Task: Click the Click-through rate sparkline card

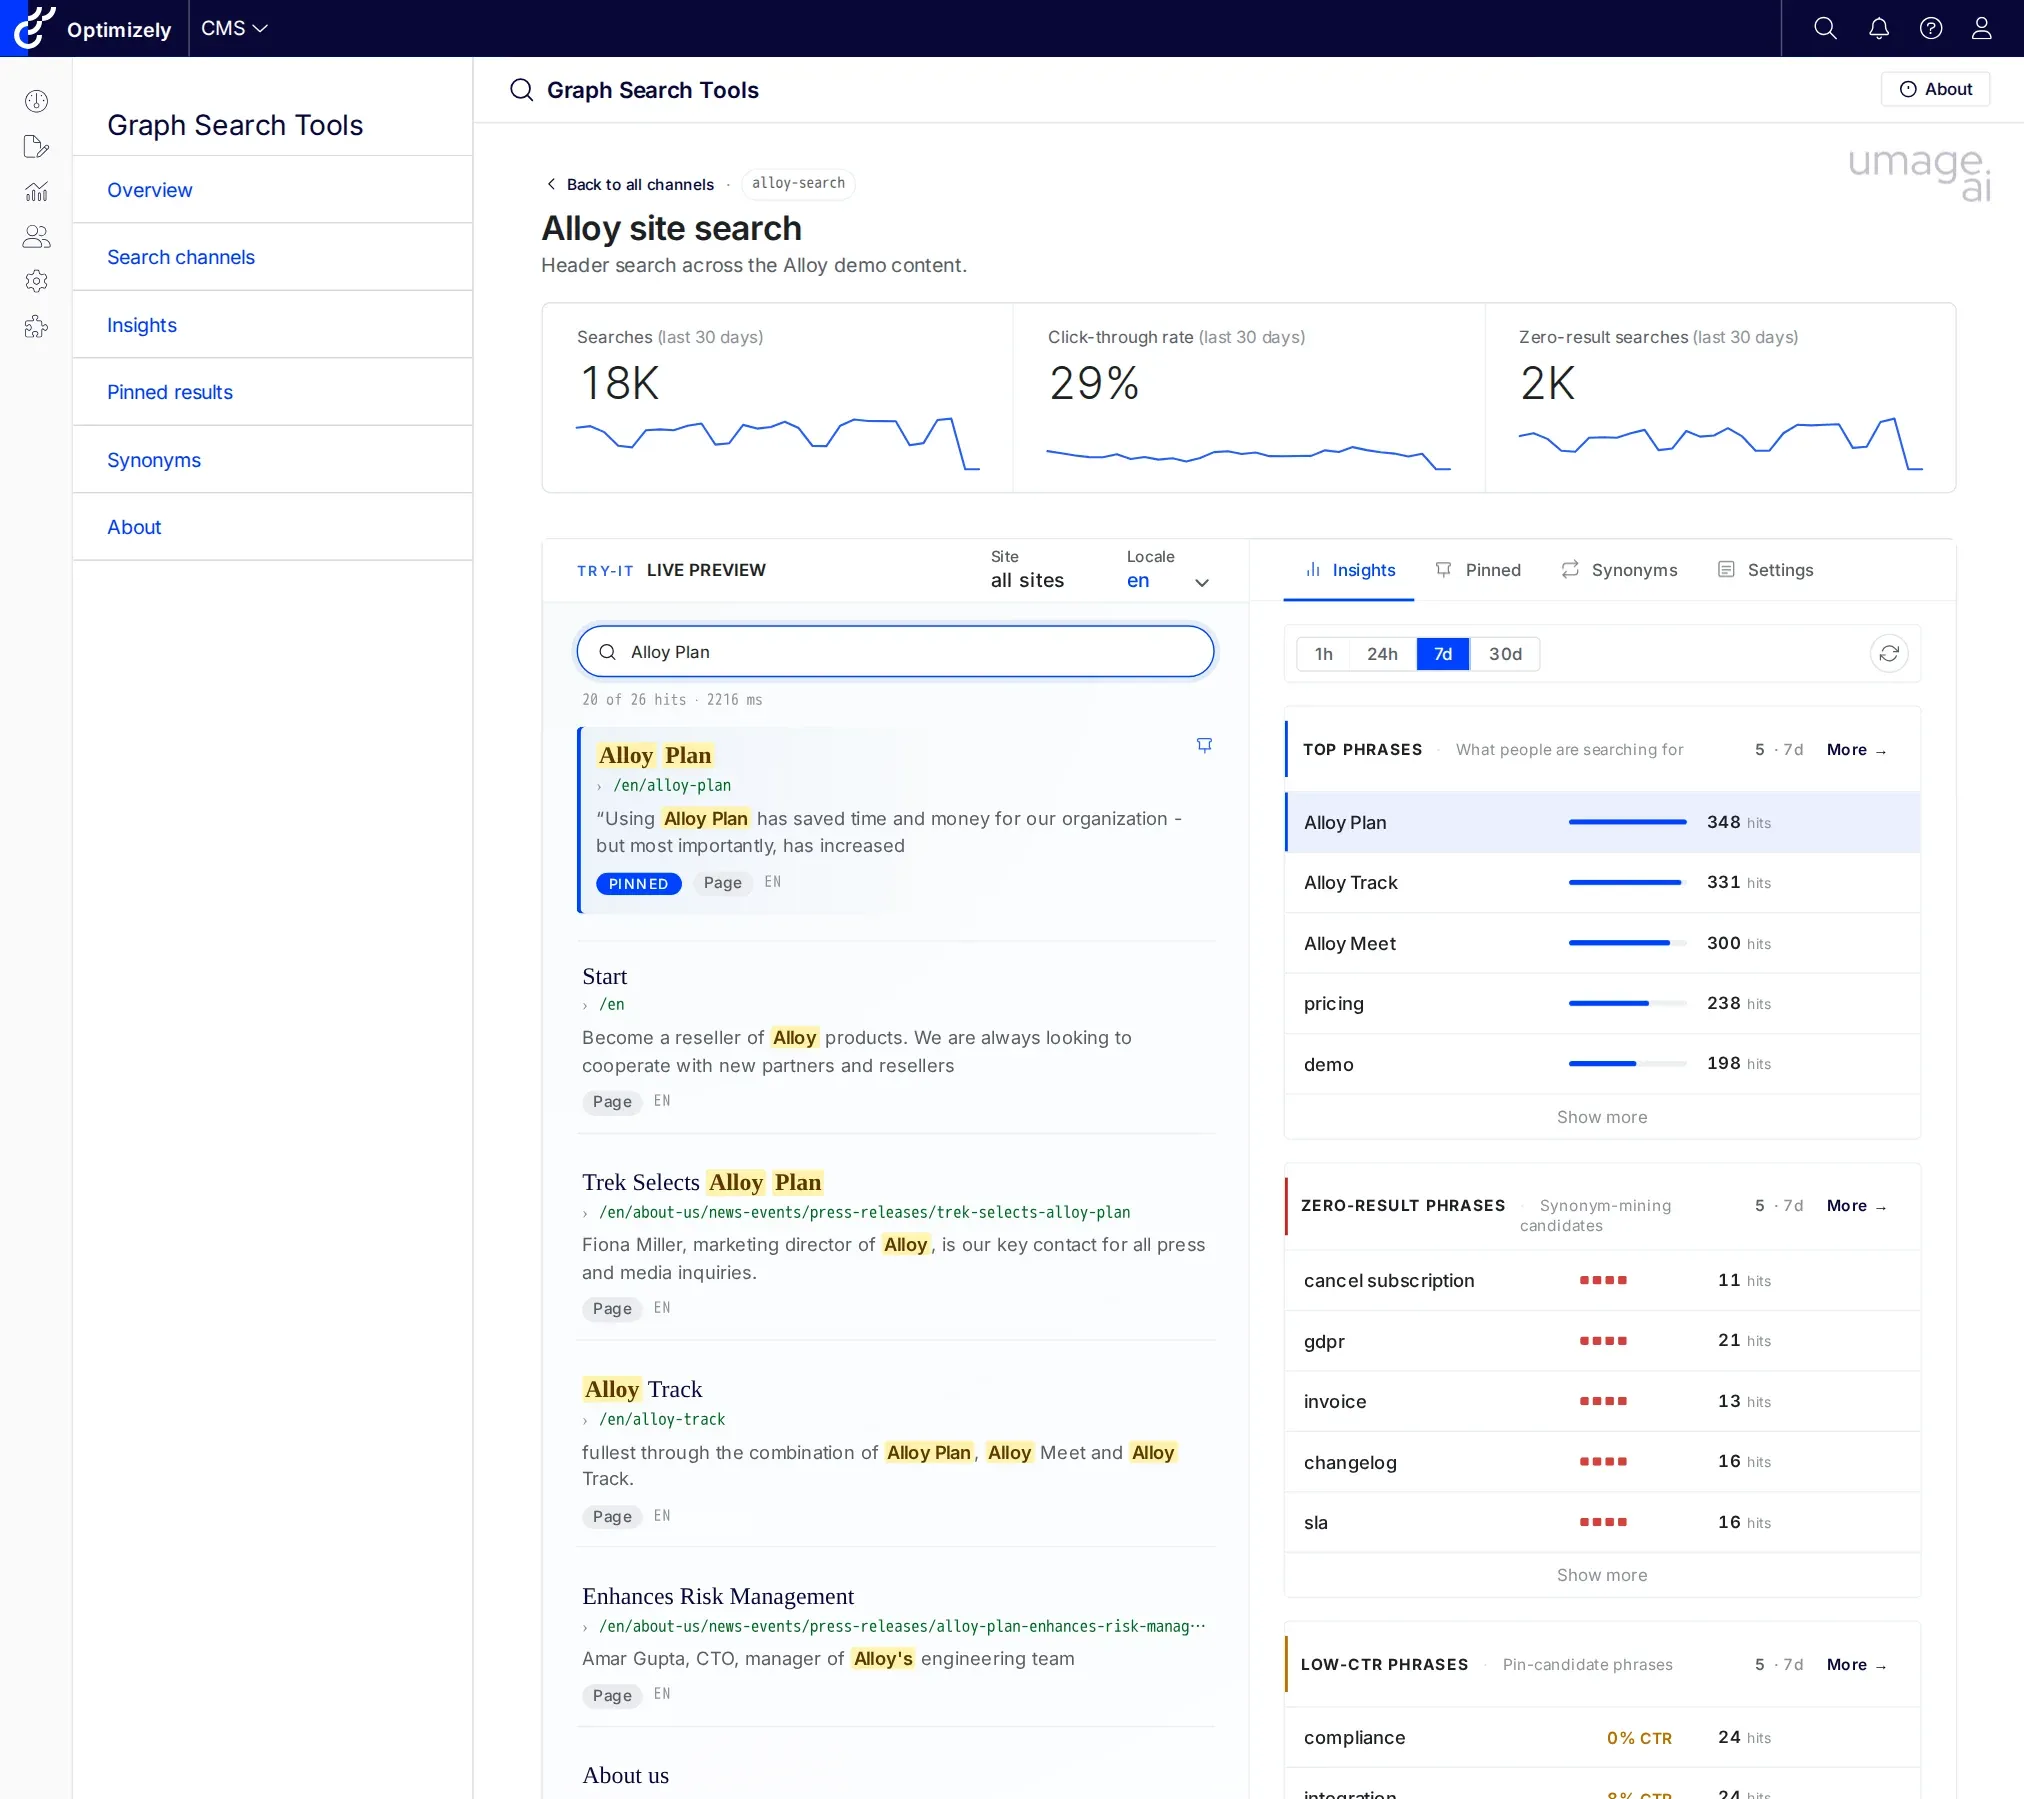Action: tap(1248, 398)
